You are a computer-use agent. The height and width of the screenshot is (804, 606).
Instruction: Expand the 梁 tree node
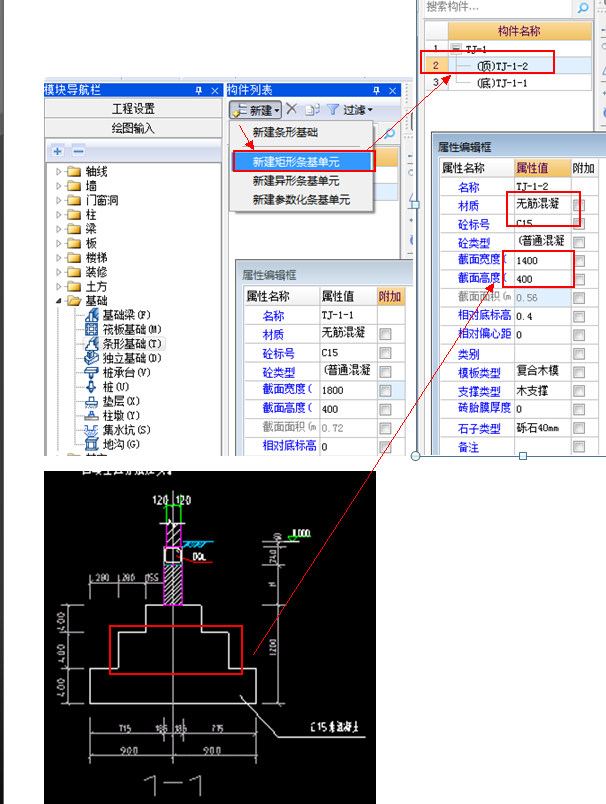click(x=58, y=229)
